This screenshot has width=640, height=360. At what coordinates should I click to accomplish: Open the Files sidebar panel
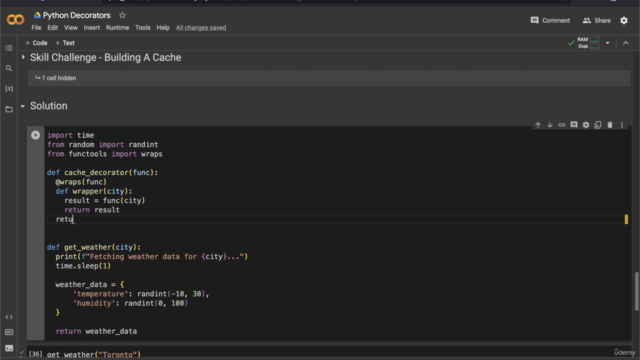(x=9, y=109)
